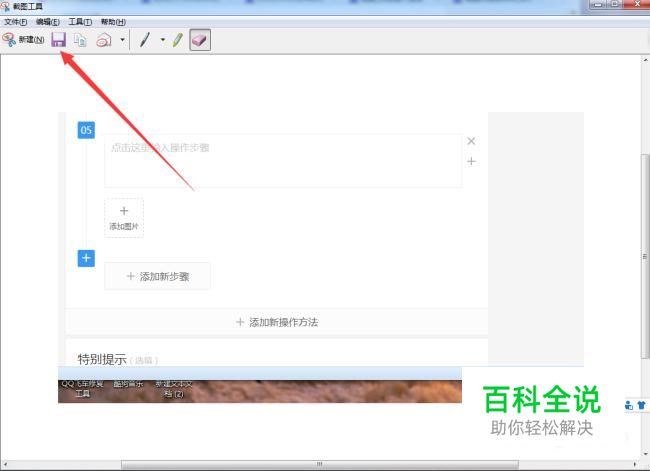Select the Pen tool

point(145,40)
